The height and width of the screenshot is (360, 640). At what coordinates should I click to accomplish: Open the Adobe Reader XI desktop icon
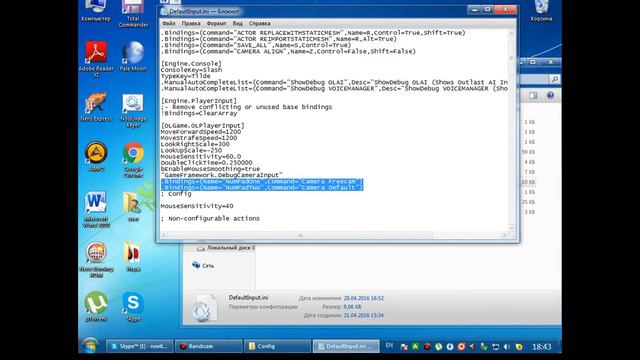pyautogui.click(x=96, y=58)
